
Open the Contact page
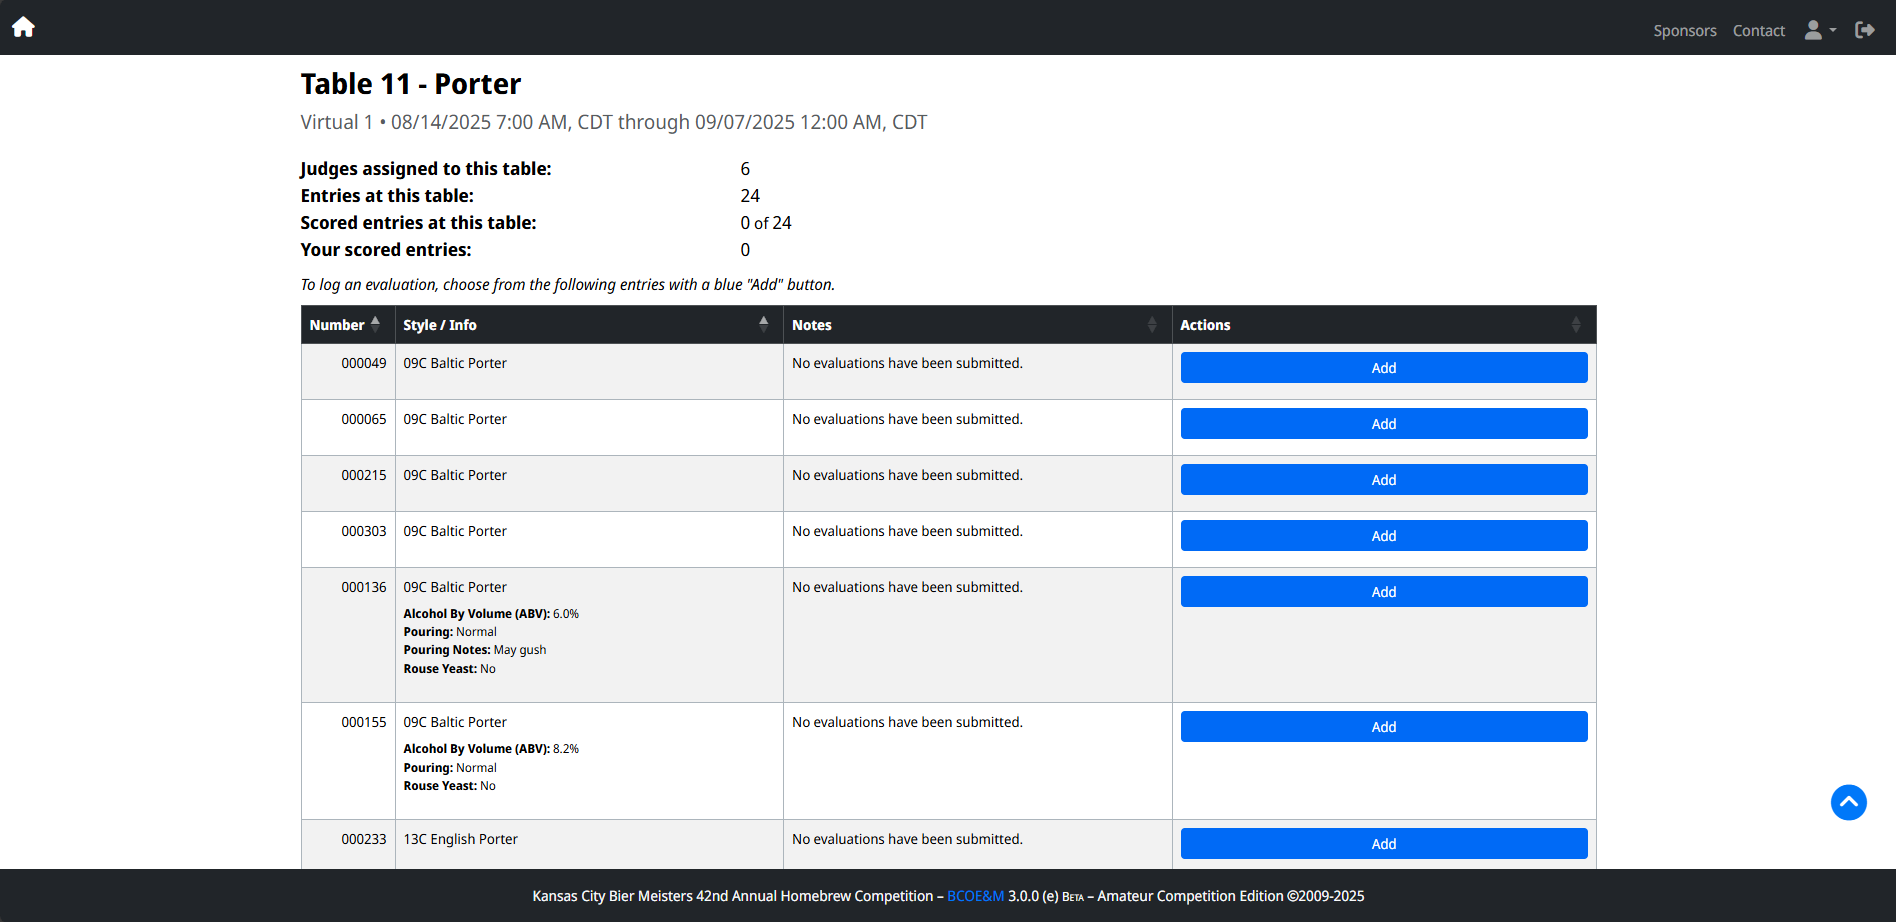pos(1758,31)
